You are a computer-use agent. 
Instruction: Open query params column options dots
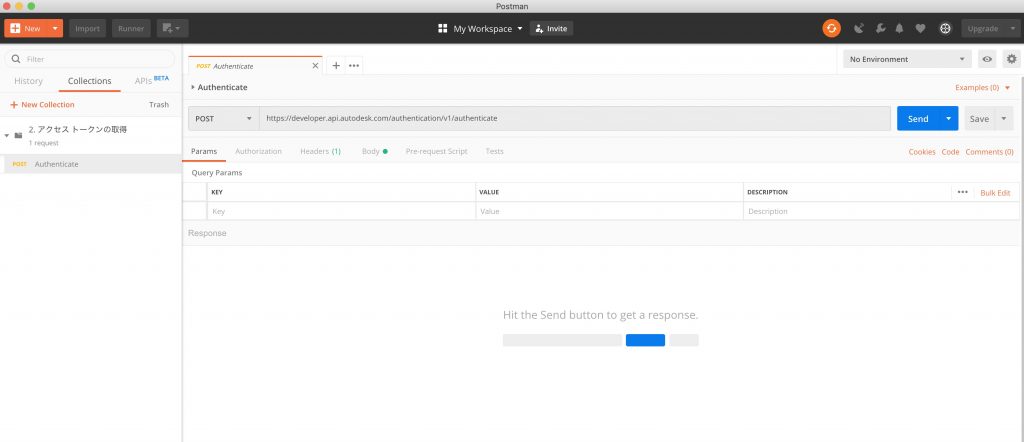(963, 192)
